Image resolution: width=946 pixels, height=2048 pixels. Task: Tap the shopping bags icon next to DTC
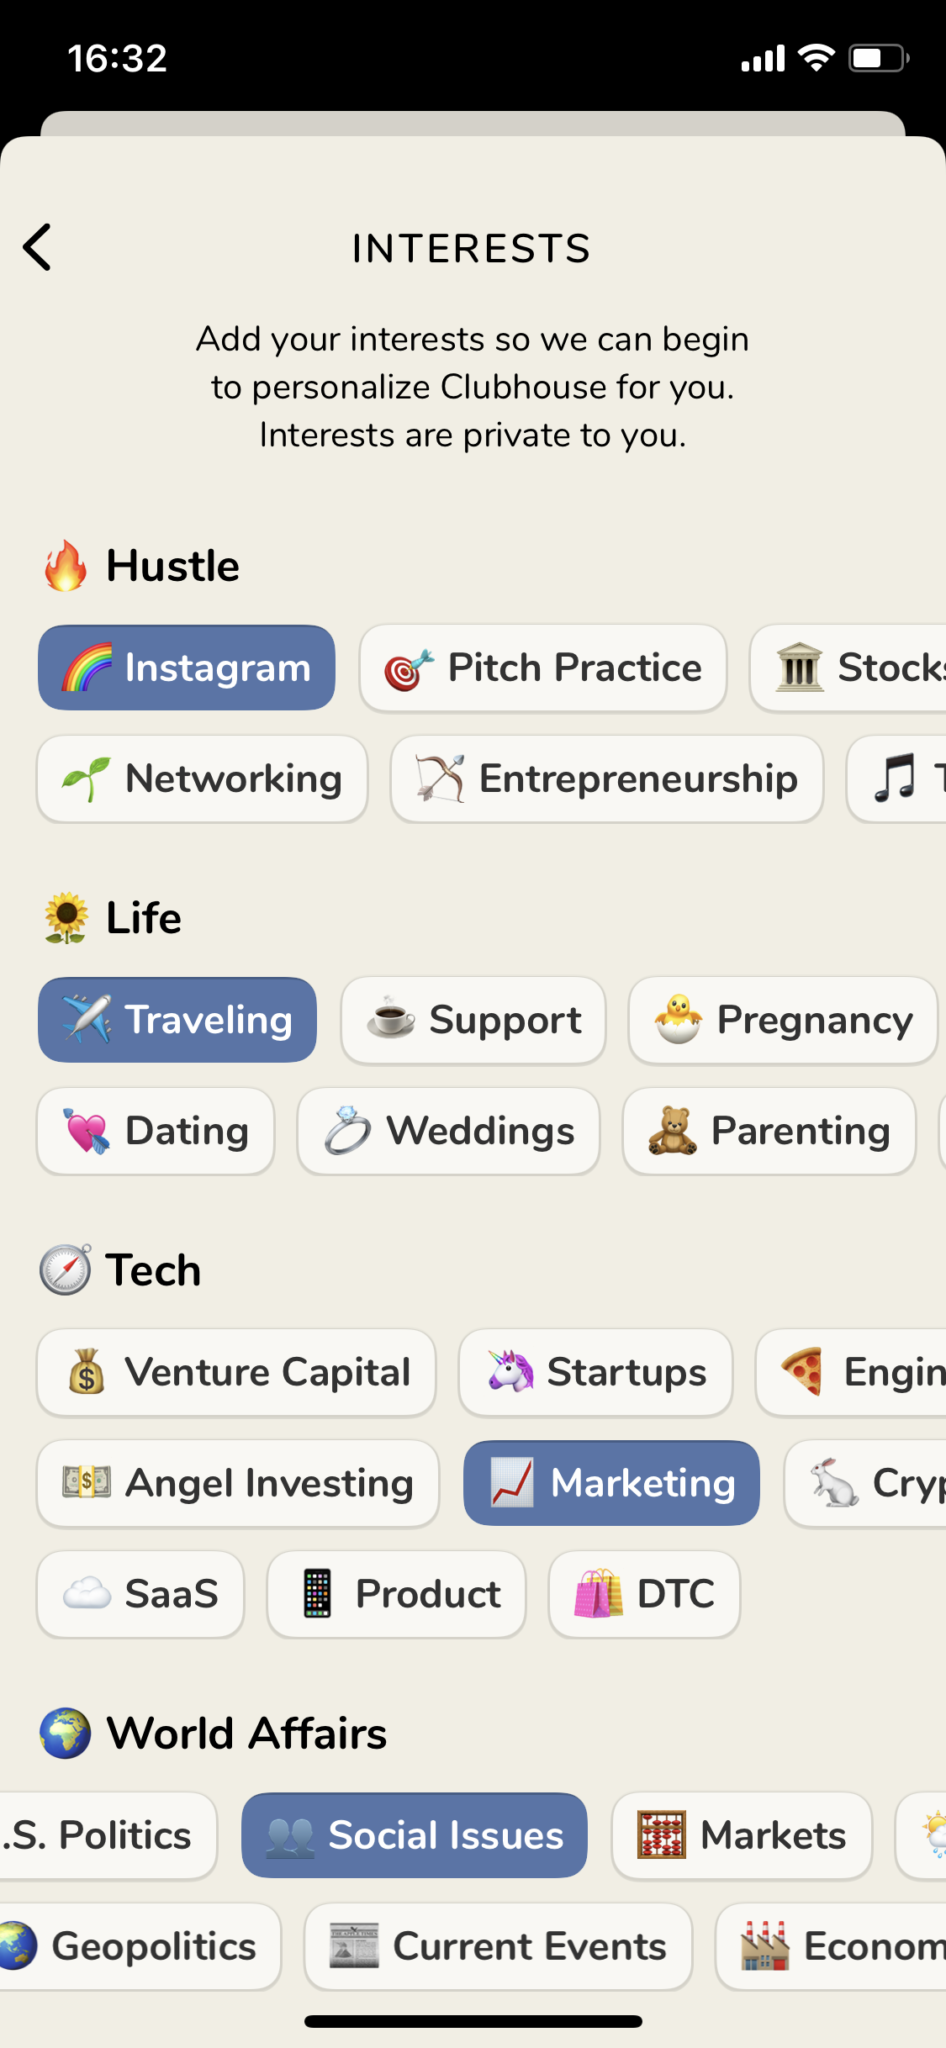[599, 1594]
